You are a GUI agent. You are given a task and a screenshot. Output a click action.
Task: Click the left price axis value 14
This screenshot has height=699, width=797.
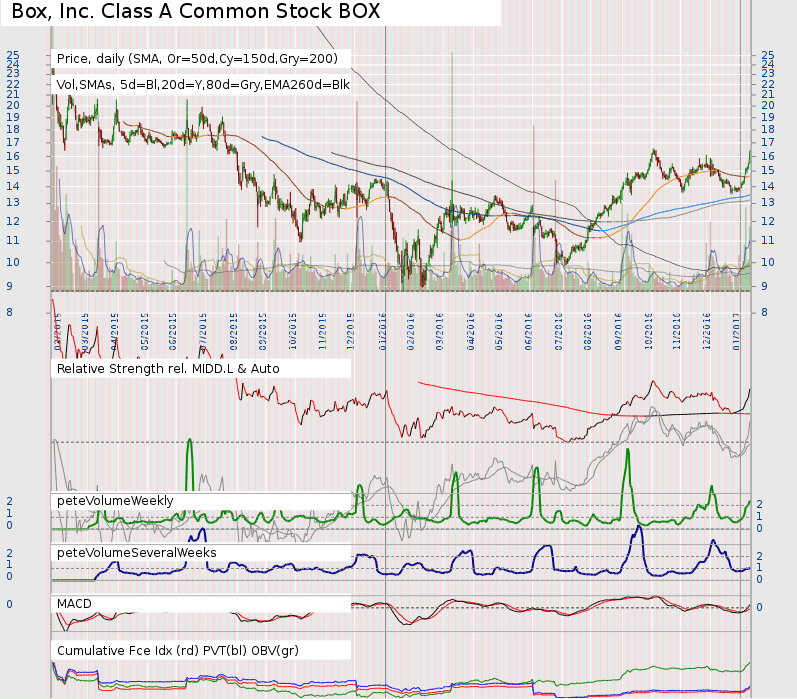click(x=13, y=186)
